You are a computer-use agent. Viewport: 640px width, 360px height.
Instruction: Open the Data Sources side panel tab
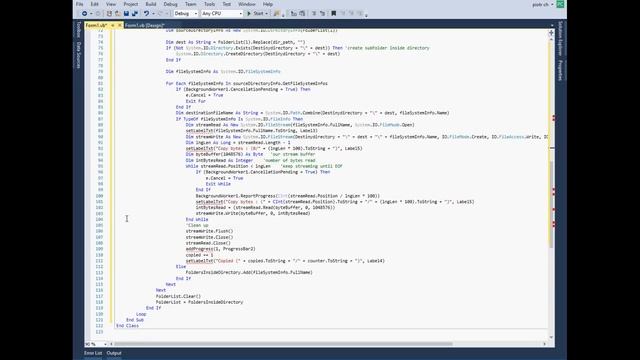coord(79,55)
